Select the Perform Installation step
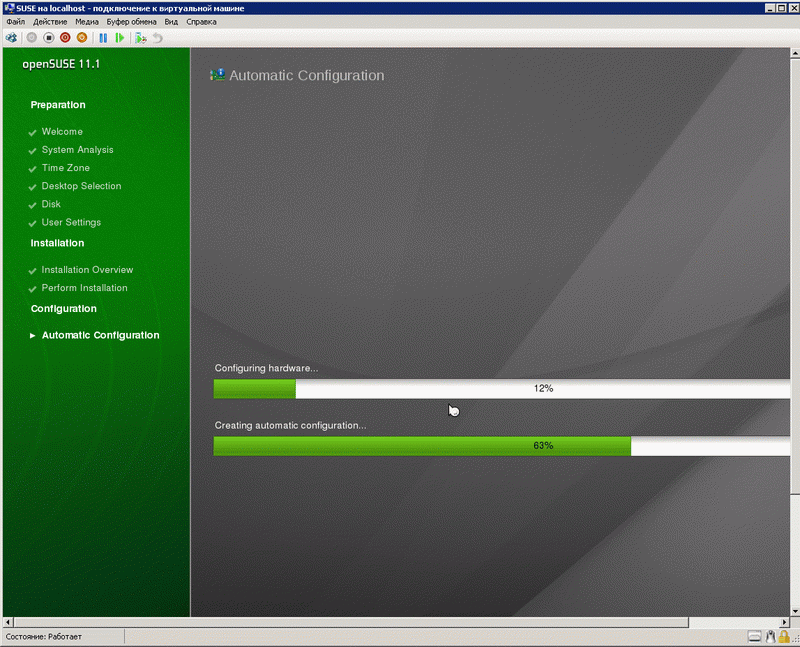Screen dimensions: 800x647 point(84,288)
